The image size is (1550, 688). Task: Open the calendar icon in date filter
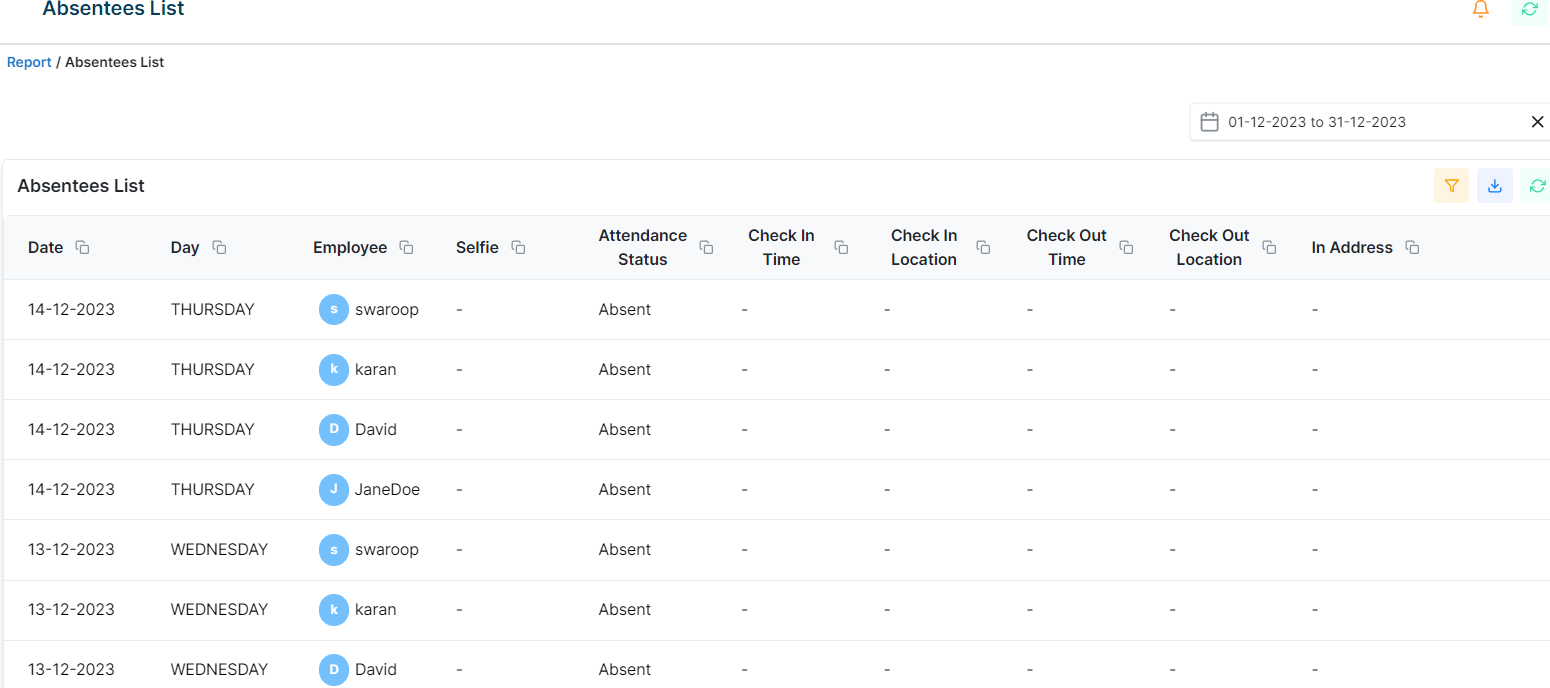tap(1209, 122)
